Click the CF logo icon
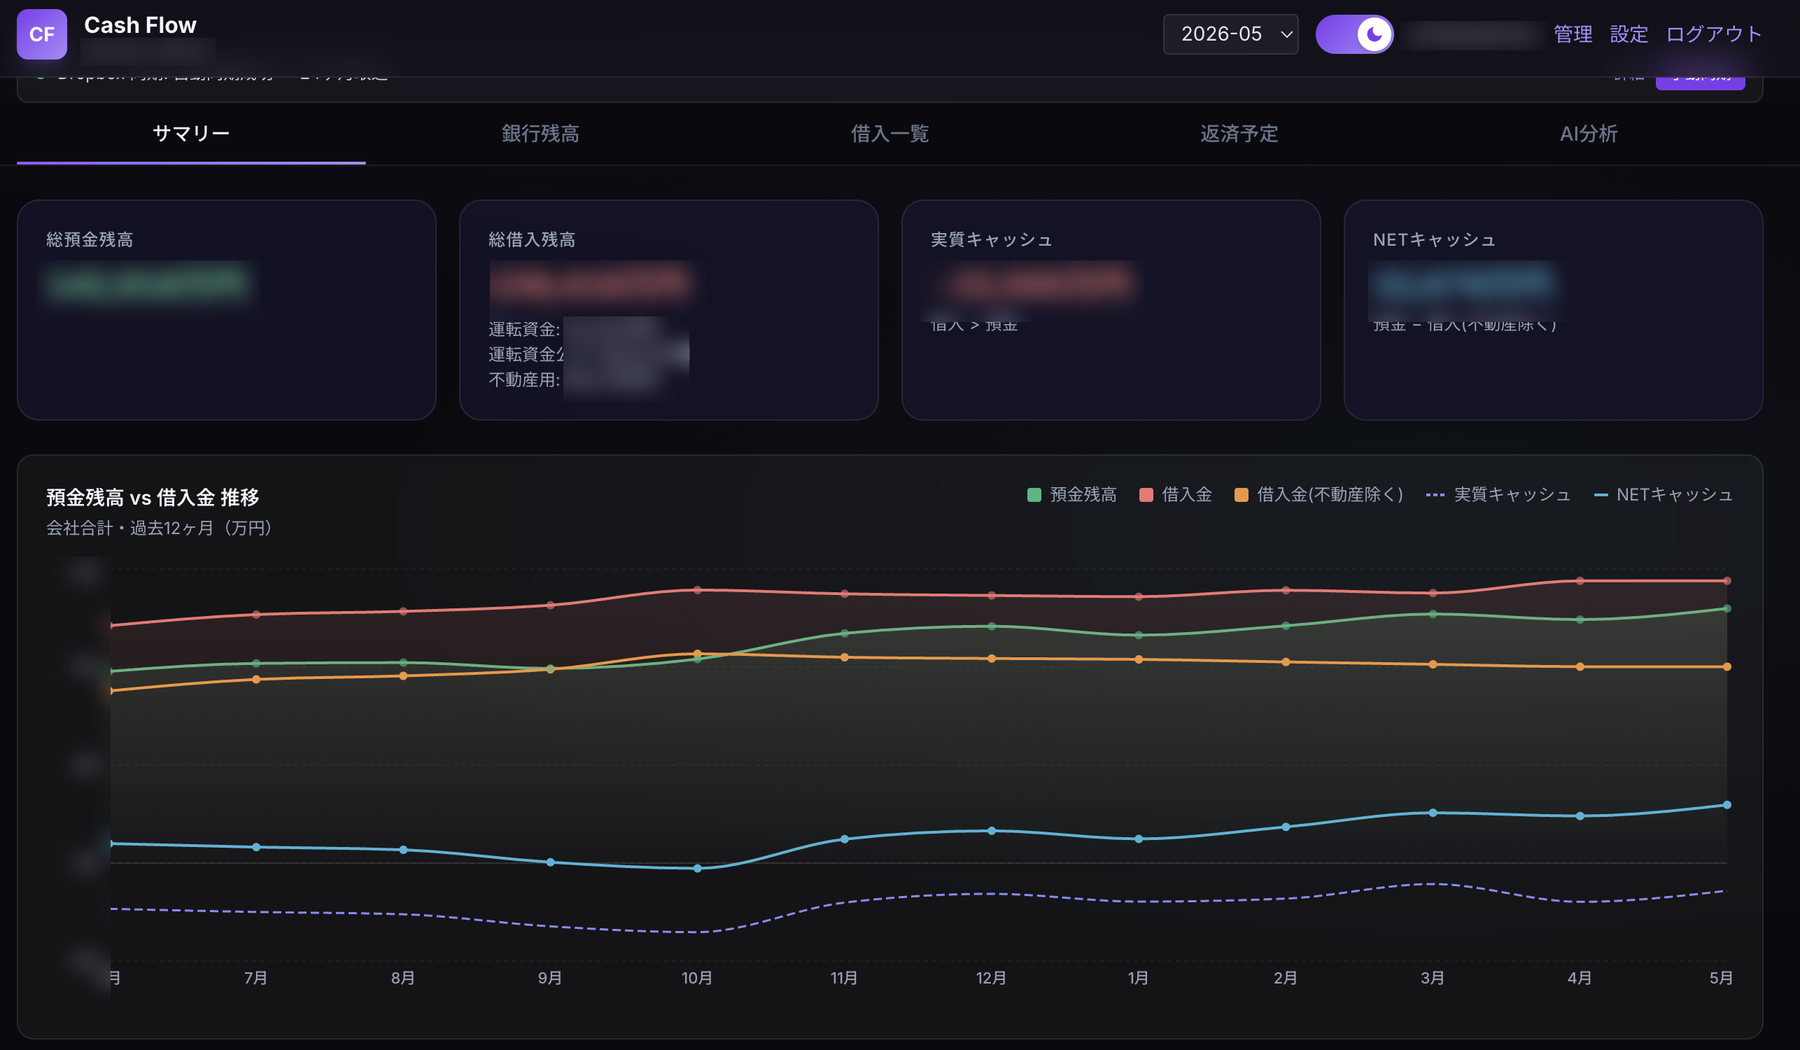Screen dimensions: 1800x1050 click(x=42, y=34)
